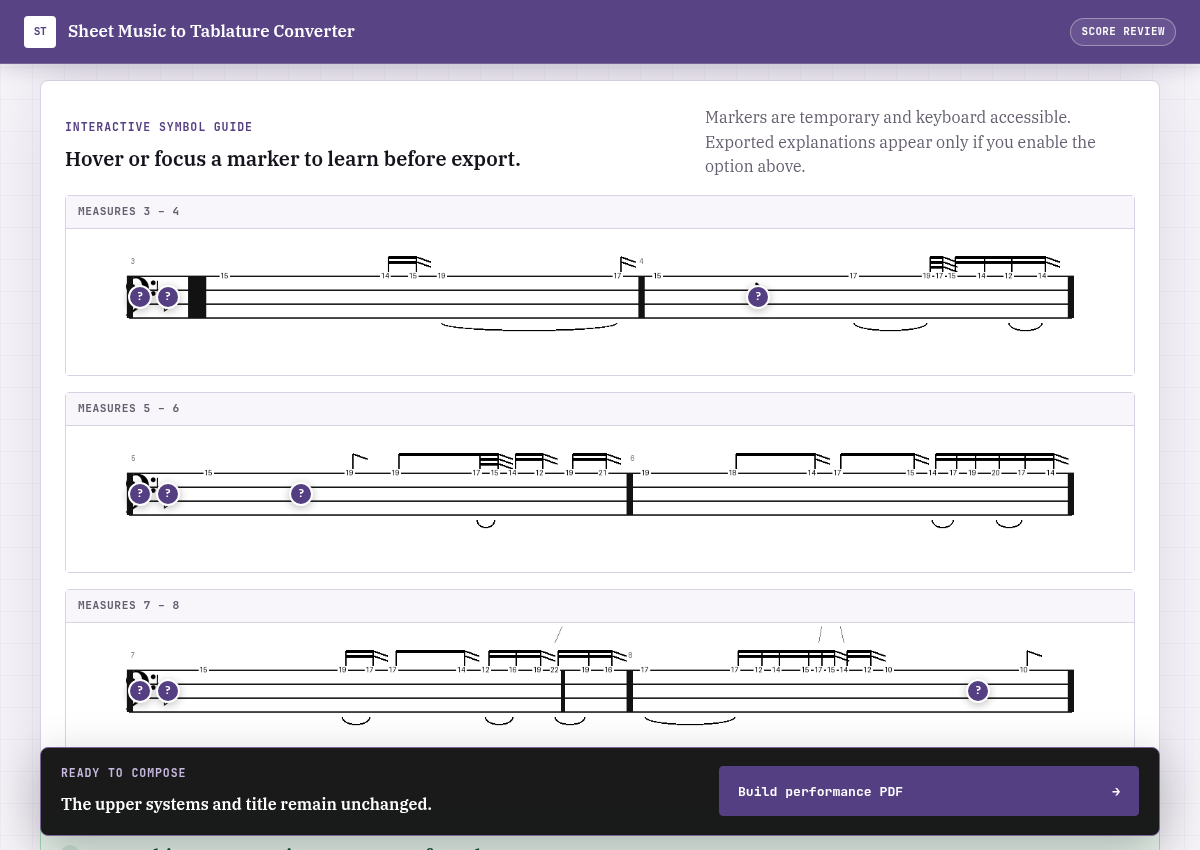Click the Sheet Music to Tablature Converter title
Viewport: 1200px width, 850px height.
click(211, 31)
